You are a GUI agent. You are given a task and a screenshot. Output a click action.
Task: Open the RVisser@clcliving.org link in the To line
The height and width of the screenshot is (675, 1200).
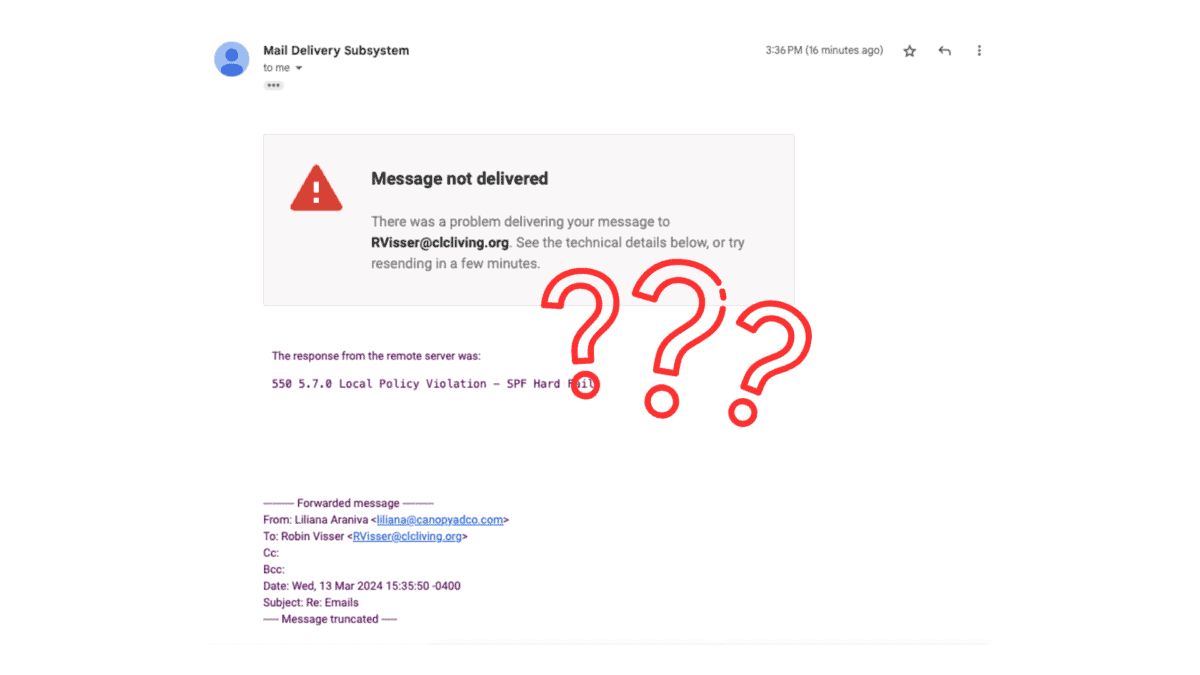tap(408, 537)
